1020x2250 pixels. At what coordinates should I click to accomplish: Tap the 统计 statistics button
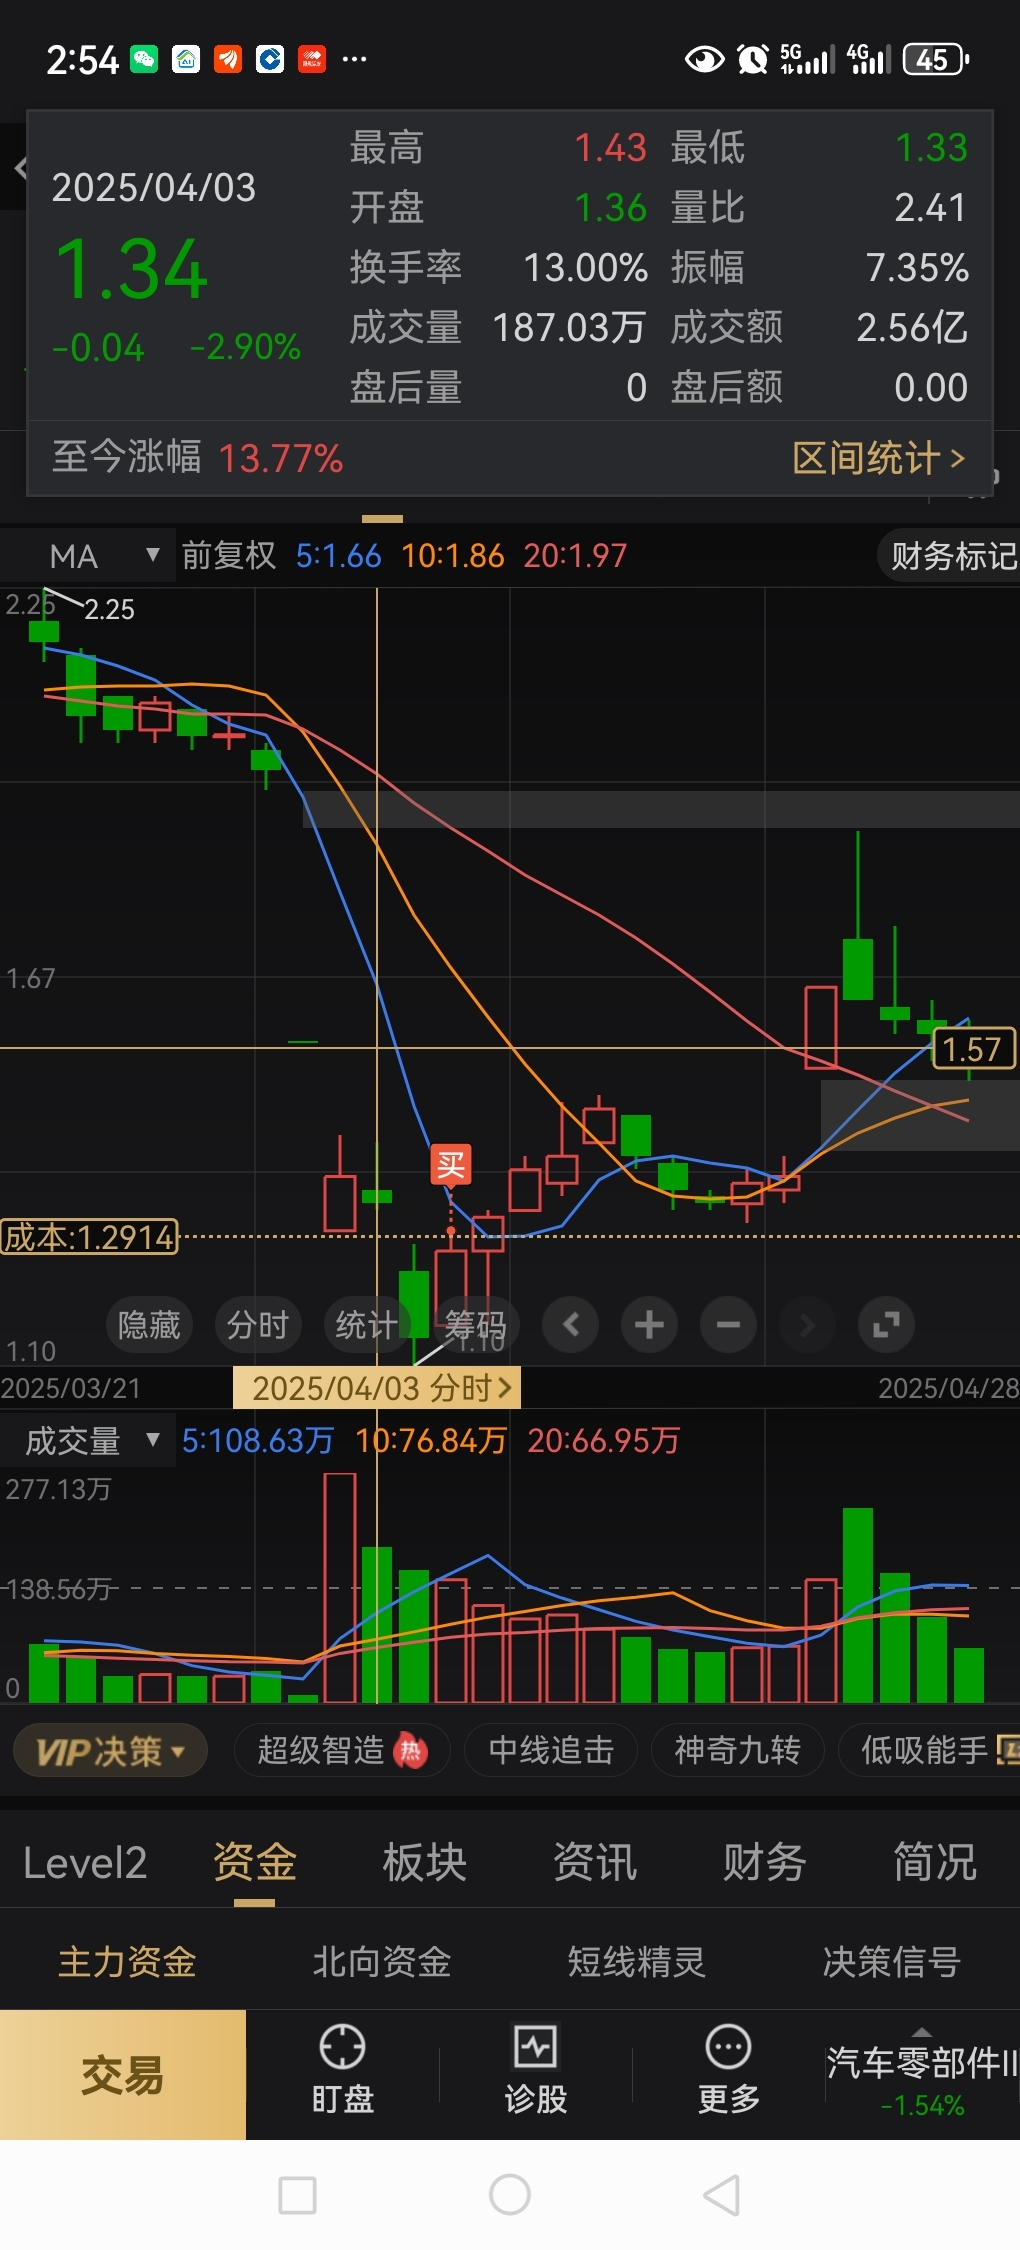pyautogui.click(x=367, y=1325)
